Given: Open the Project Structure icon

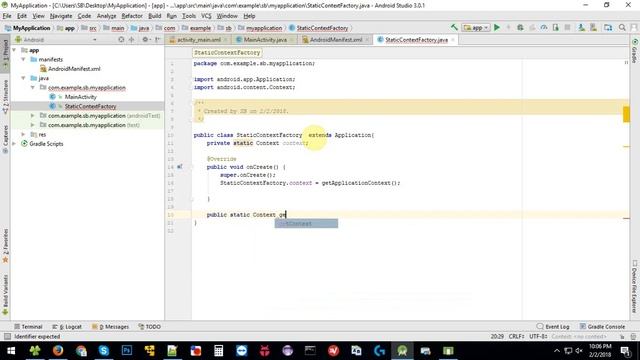Looking at the screenshot, I should click(x=608, y=27).
